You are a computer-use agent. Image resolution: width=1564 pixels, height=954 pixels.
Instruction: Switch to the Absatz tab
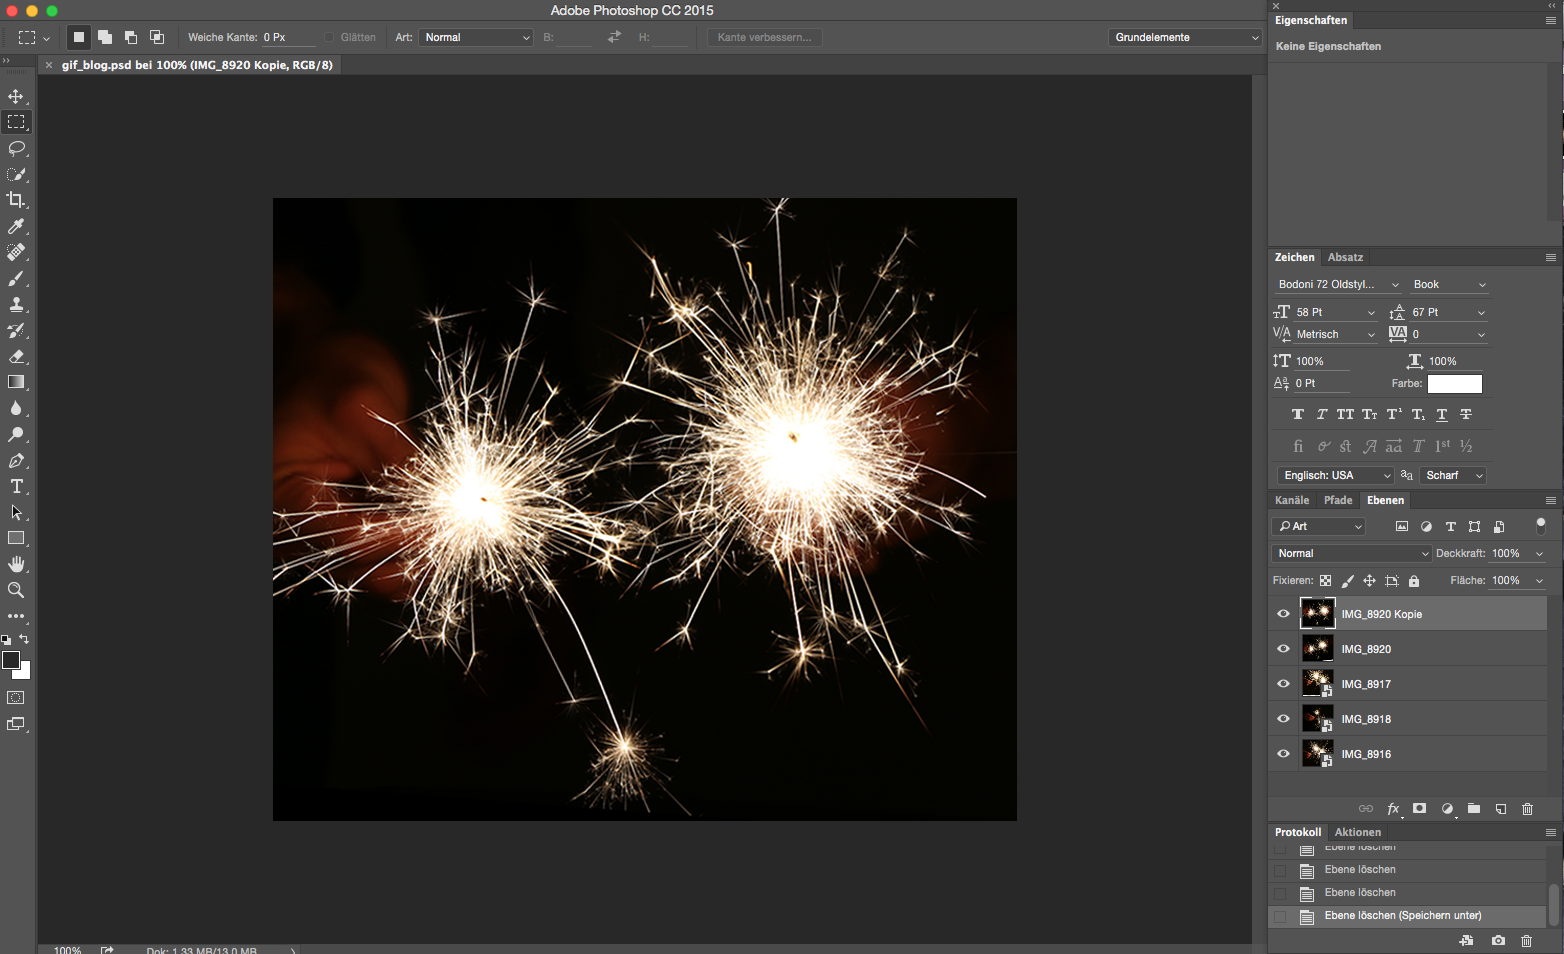click(x=1345, y=258)
